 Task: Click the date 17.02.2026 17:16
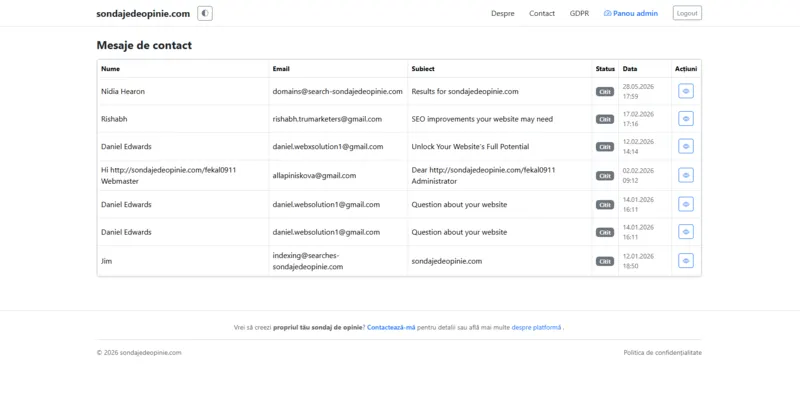click(x=638, y=119)
